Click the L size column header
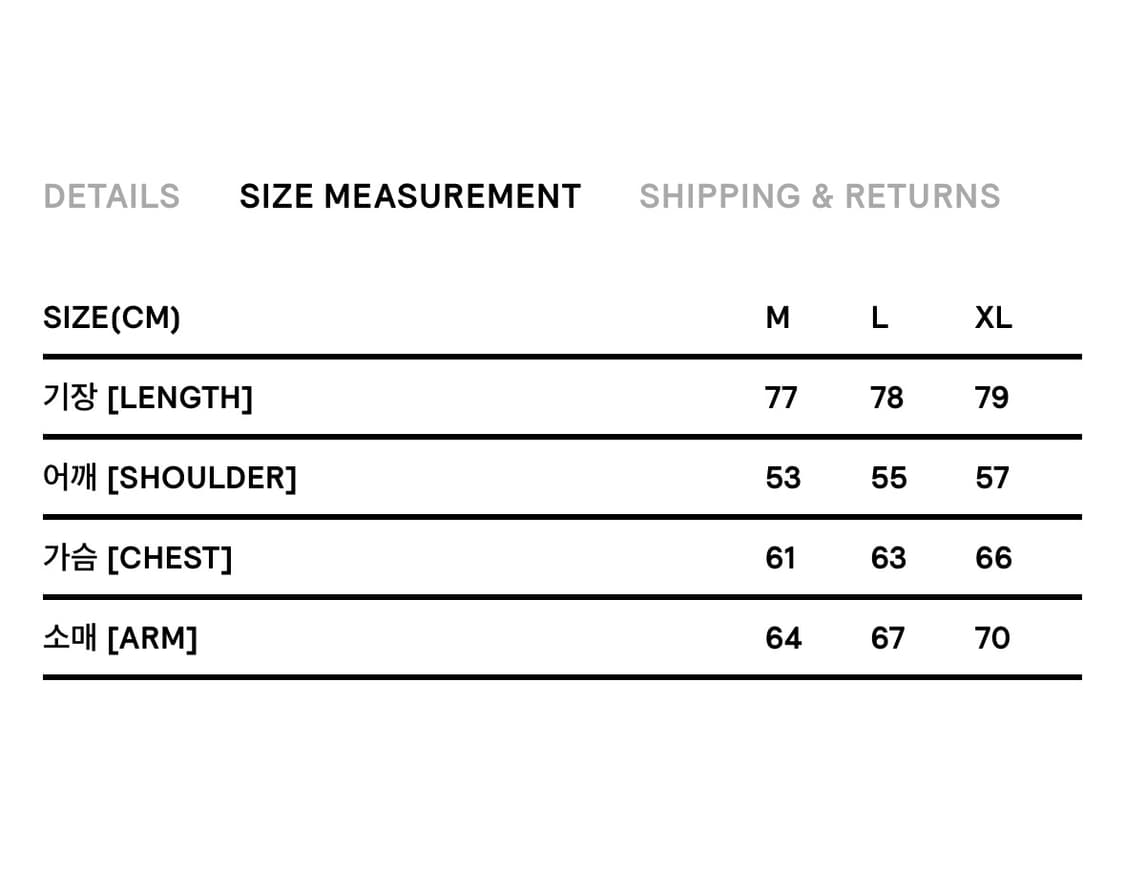The width and height of the screenshot is (1125, 886). point(879,318)
